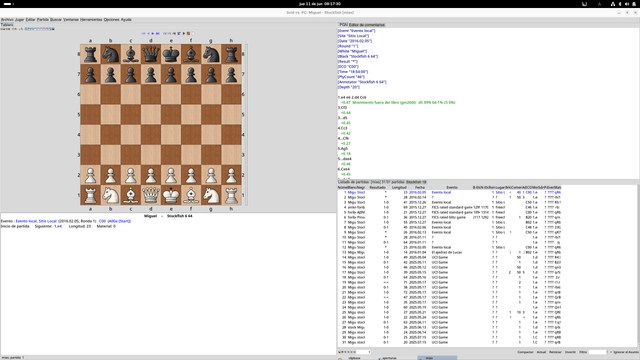This screenshot has width=640, height=360.
Task: Click the empty e4 square
Action: click(171, 135)
